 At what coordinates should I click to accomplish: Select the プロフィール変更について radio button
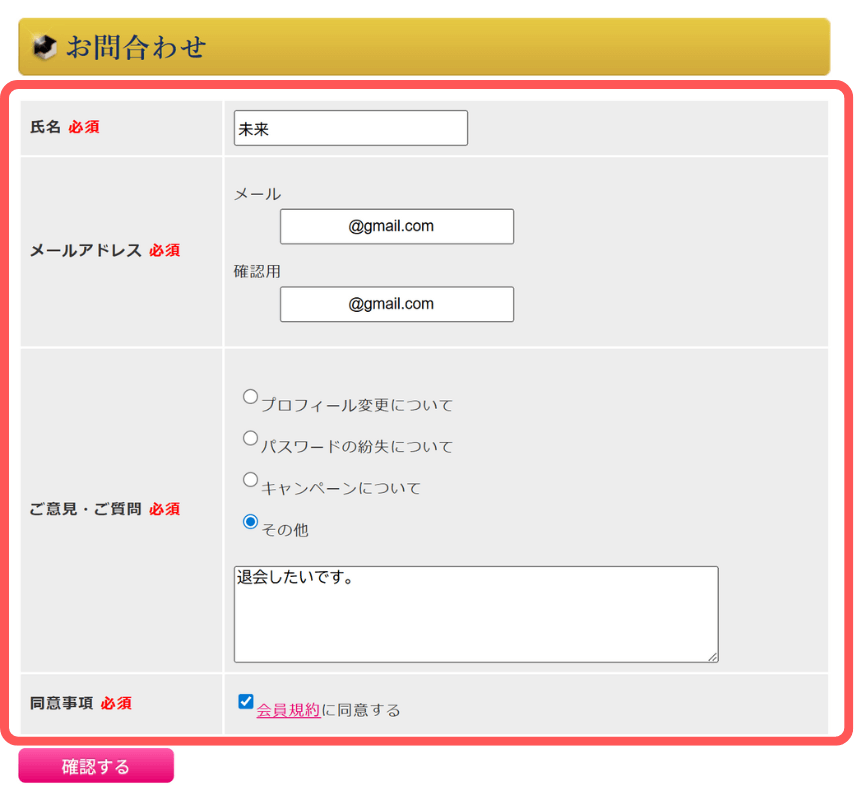[250, 397]
